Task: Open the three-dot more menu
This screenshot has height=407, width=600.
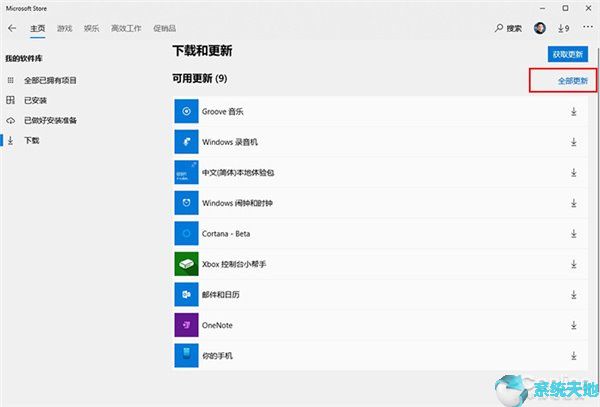Action: 588,27
